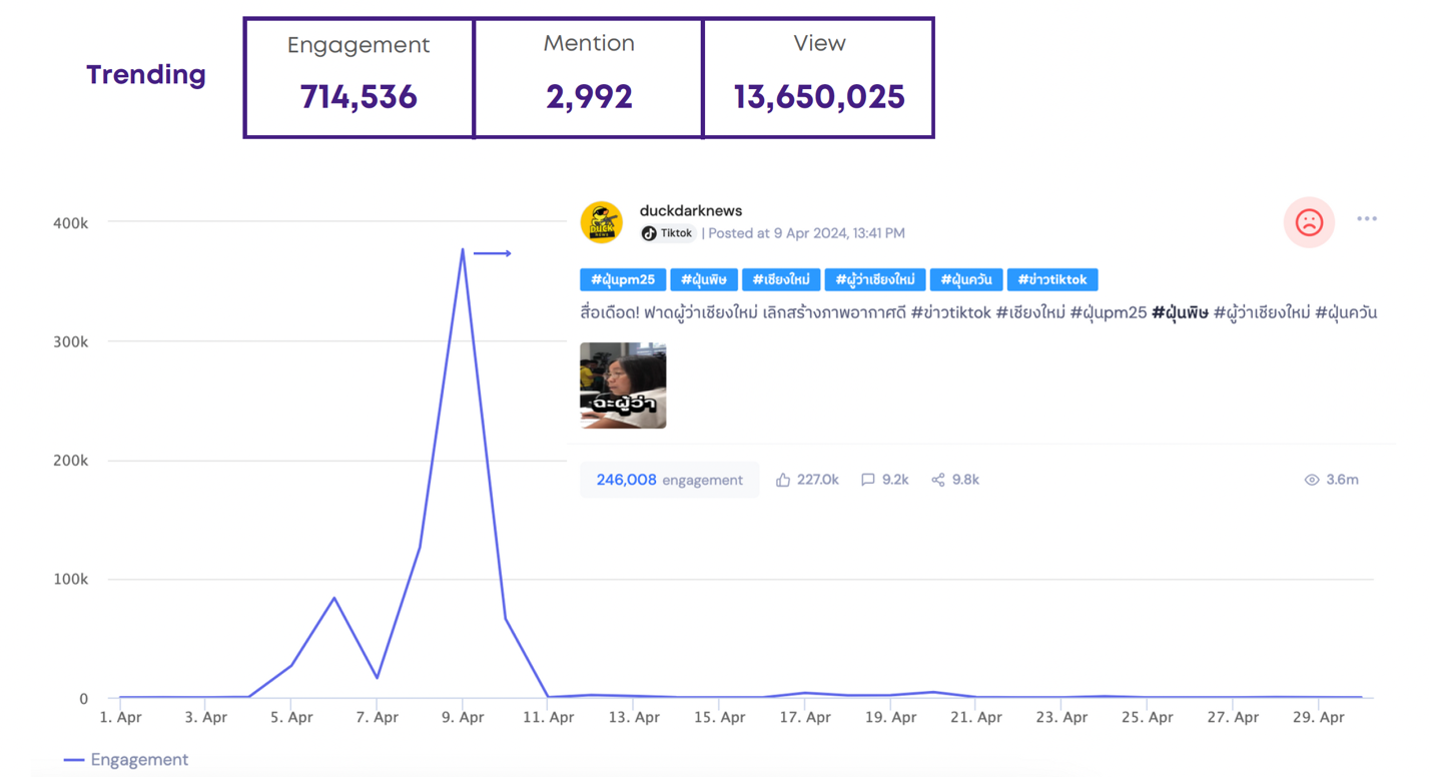Viewport: 1430px width, 782px height.
Task: Click the share icon showing 9.8k
Action: pos(938,480)
